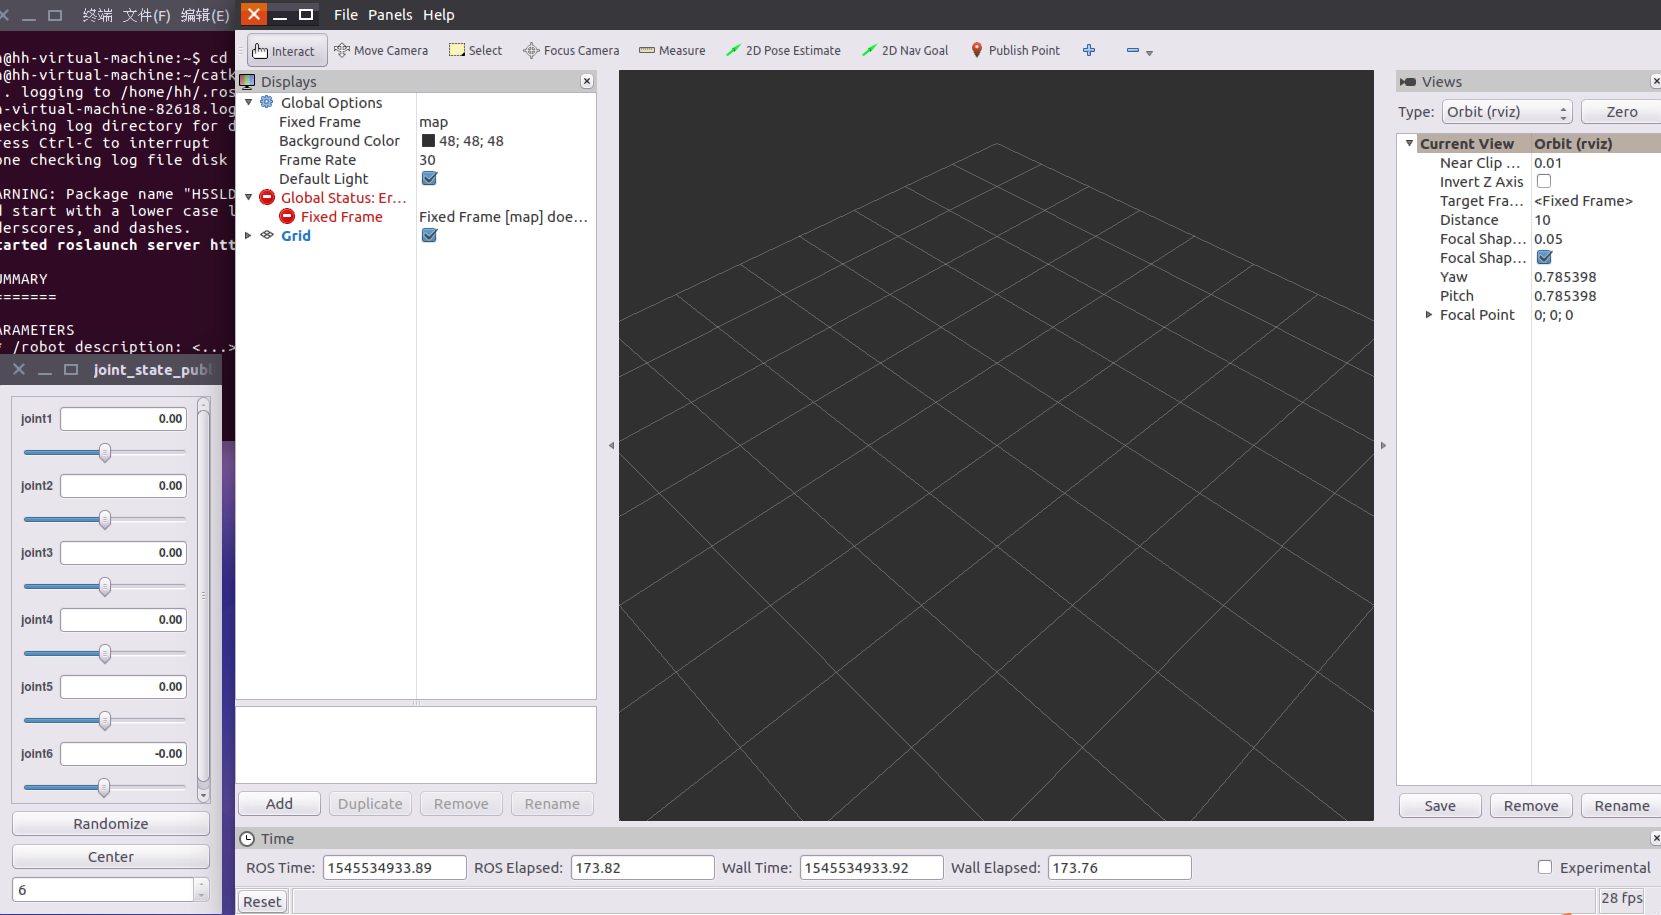Viewport: 1661px width, 915px height.
Task: Toggle the Grid display checkbox
Action: click(x=429, y=236)
